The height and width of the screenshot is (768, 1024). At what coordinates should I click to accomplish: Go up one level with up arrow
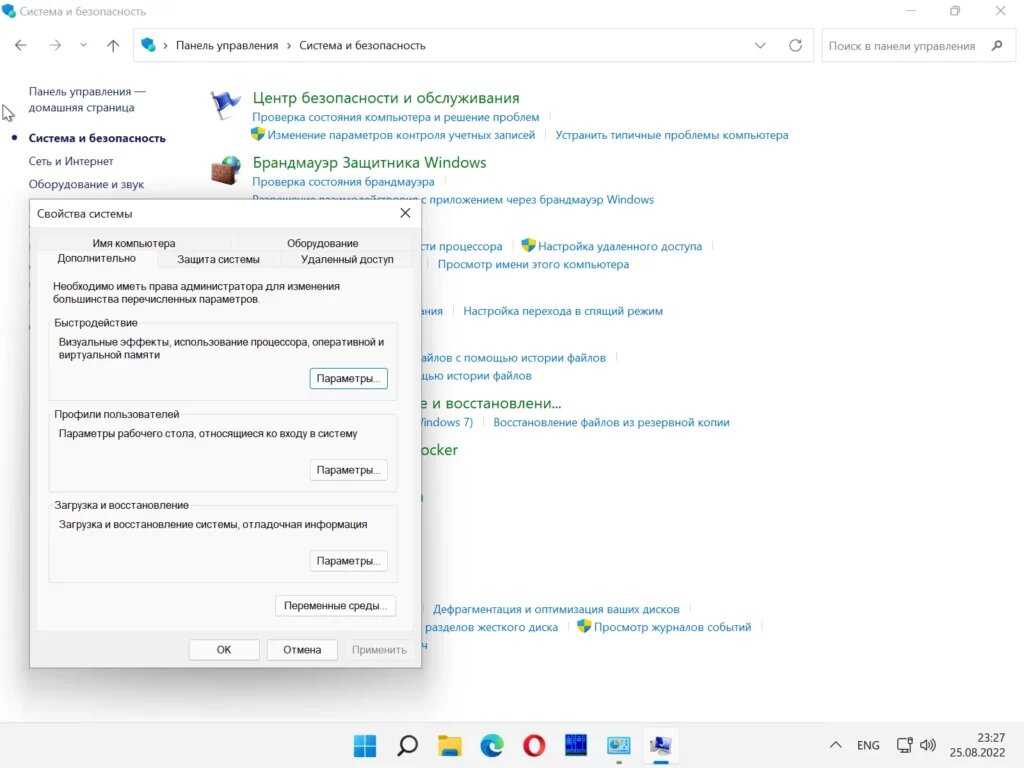(113, 45)
